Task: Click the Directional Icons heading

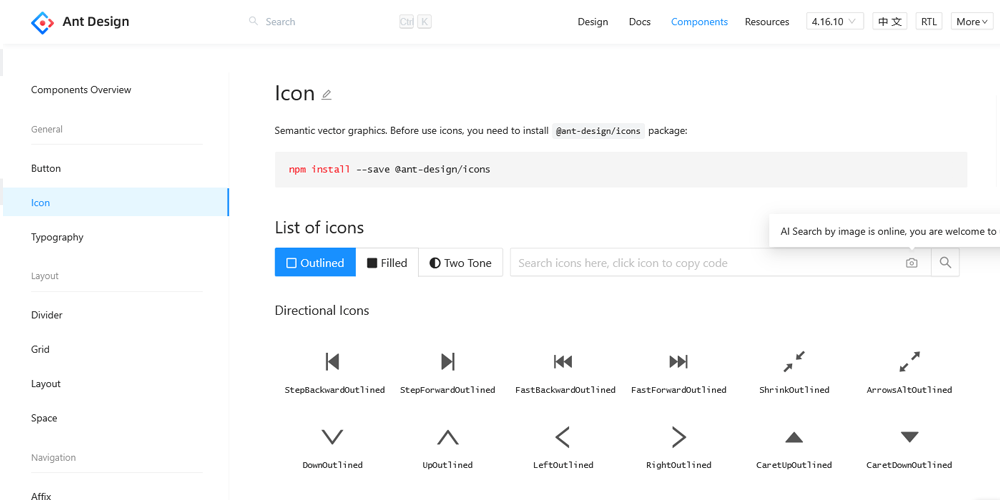Action: coord(322,311)
